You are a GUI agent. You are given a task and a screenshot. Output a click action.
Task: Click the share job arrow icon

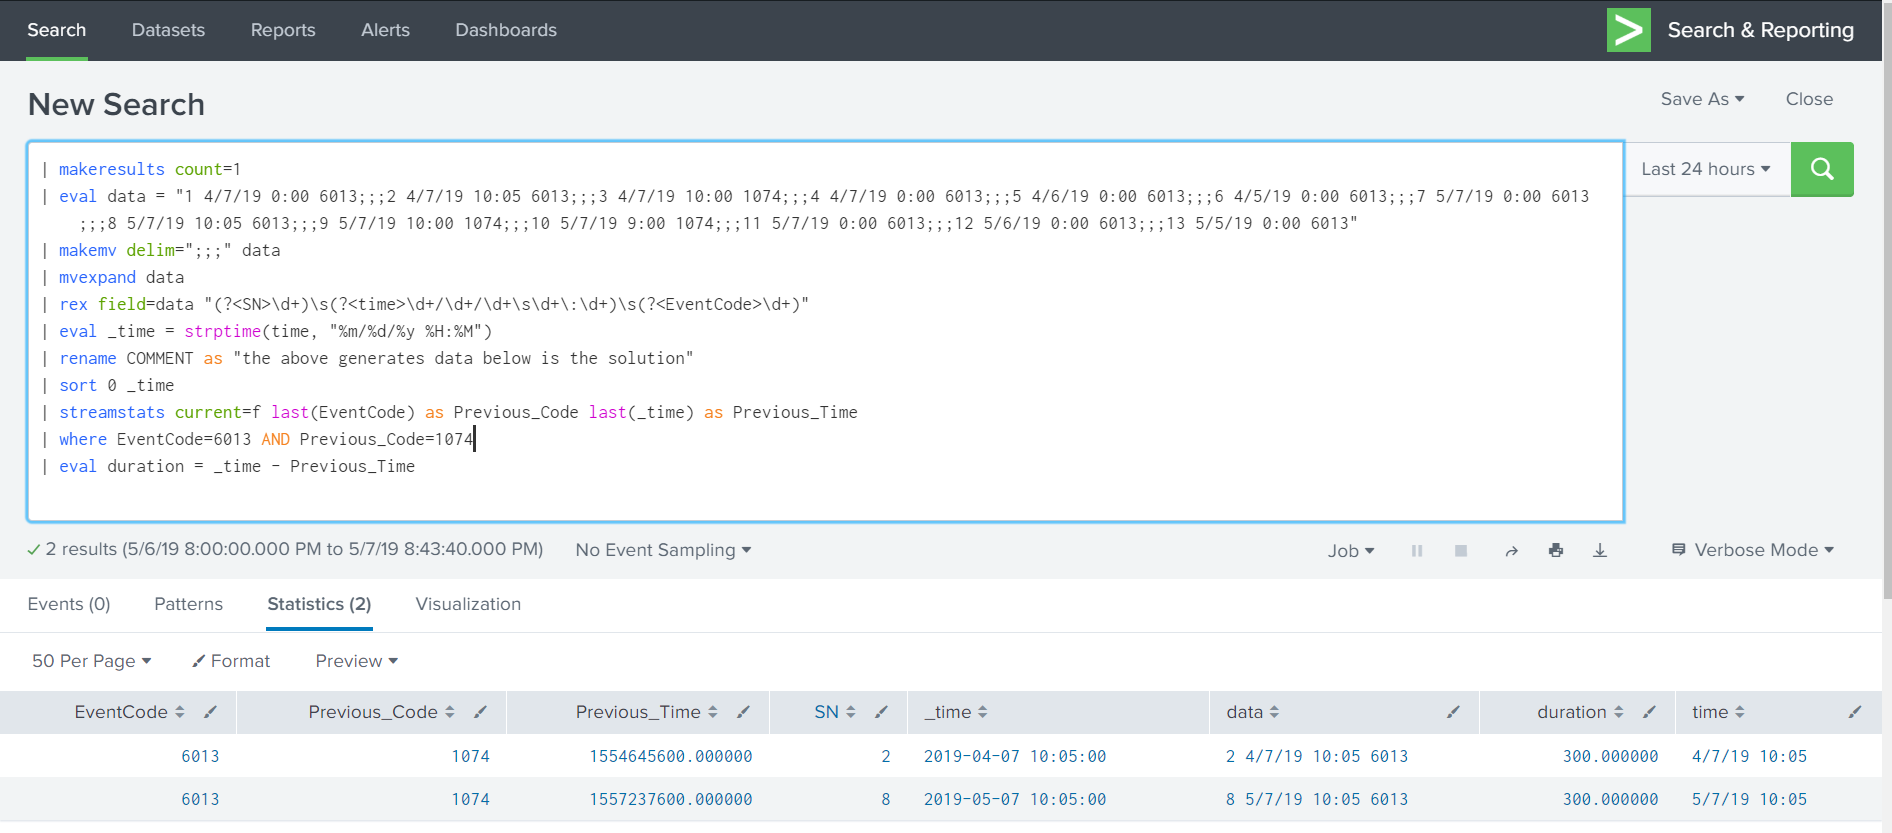point(1511,551)
